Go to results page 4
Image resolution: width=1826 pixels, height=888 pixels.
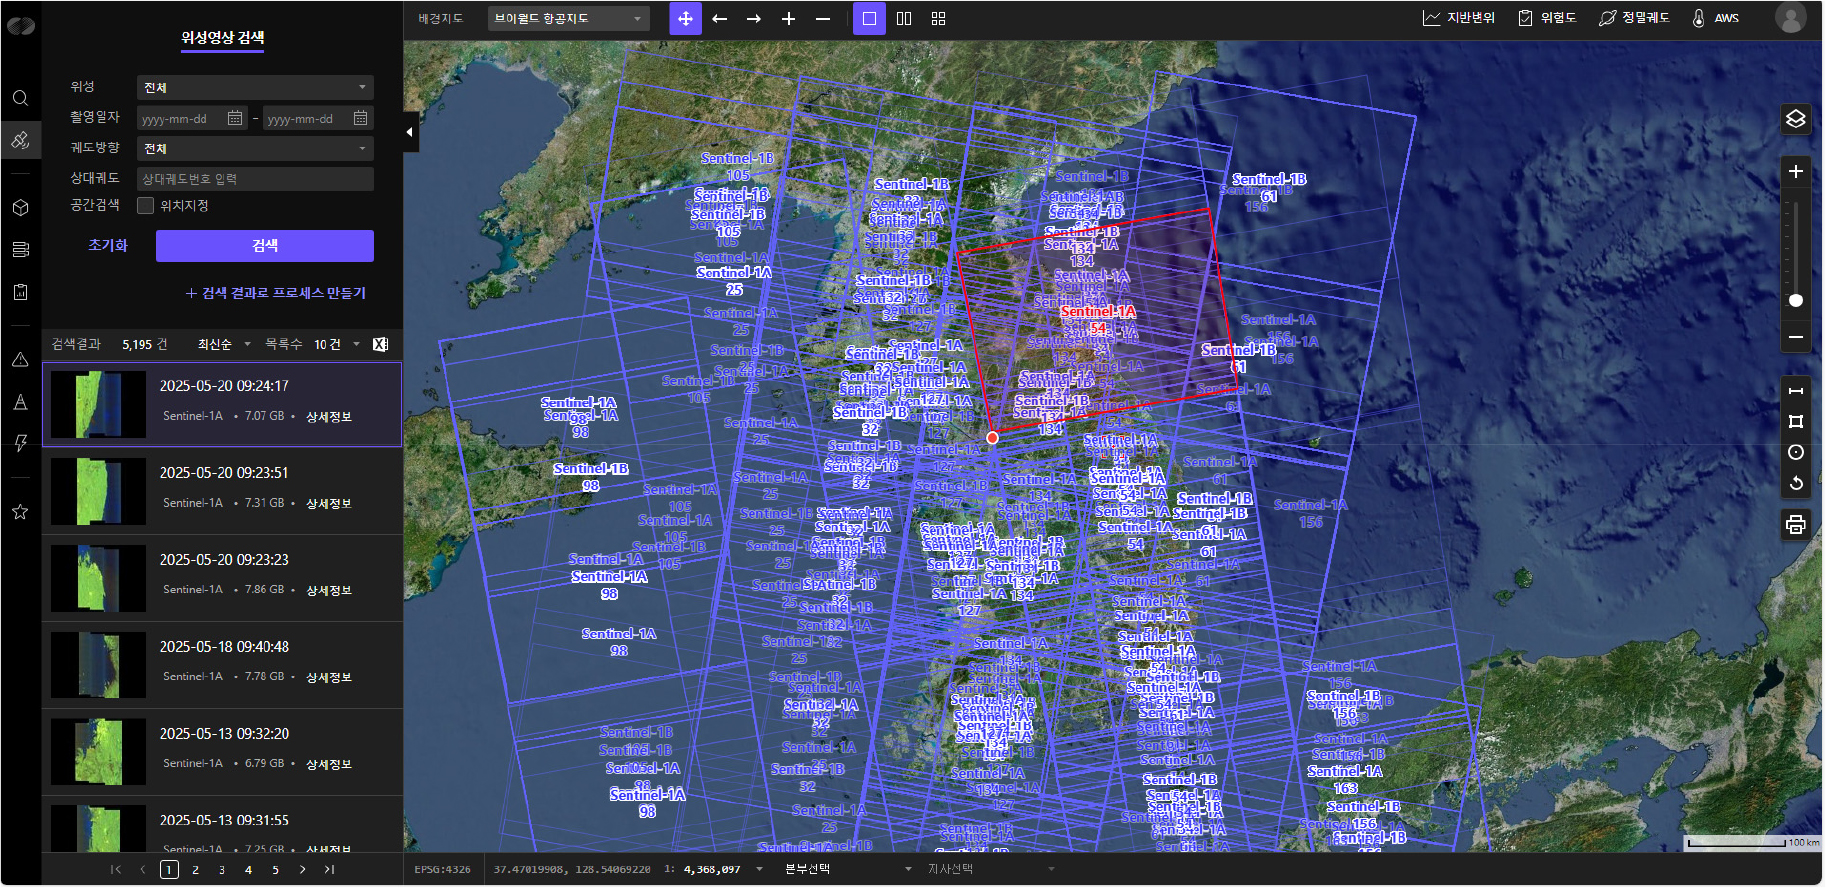click(x=248, y=870)
